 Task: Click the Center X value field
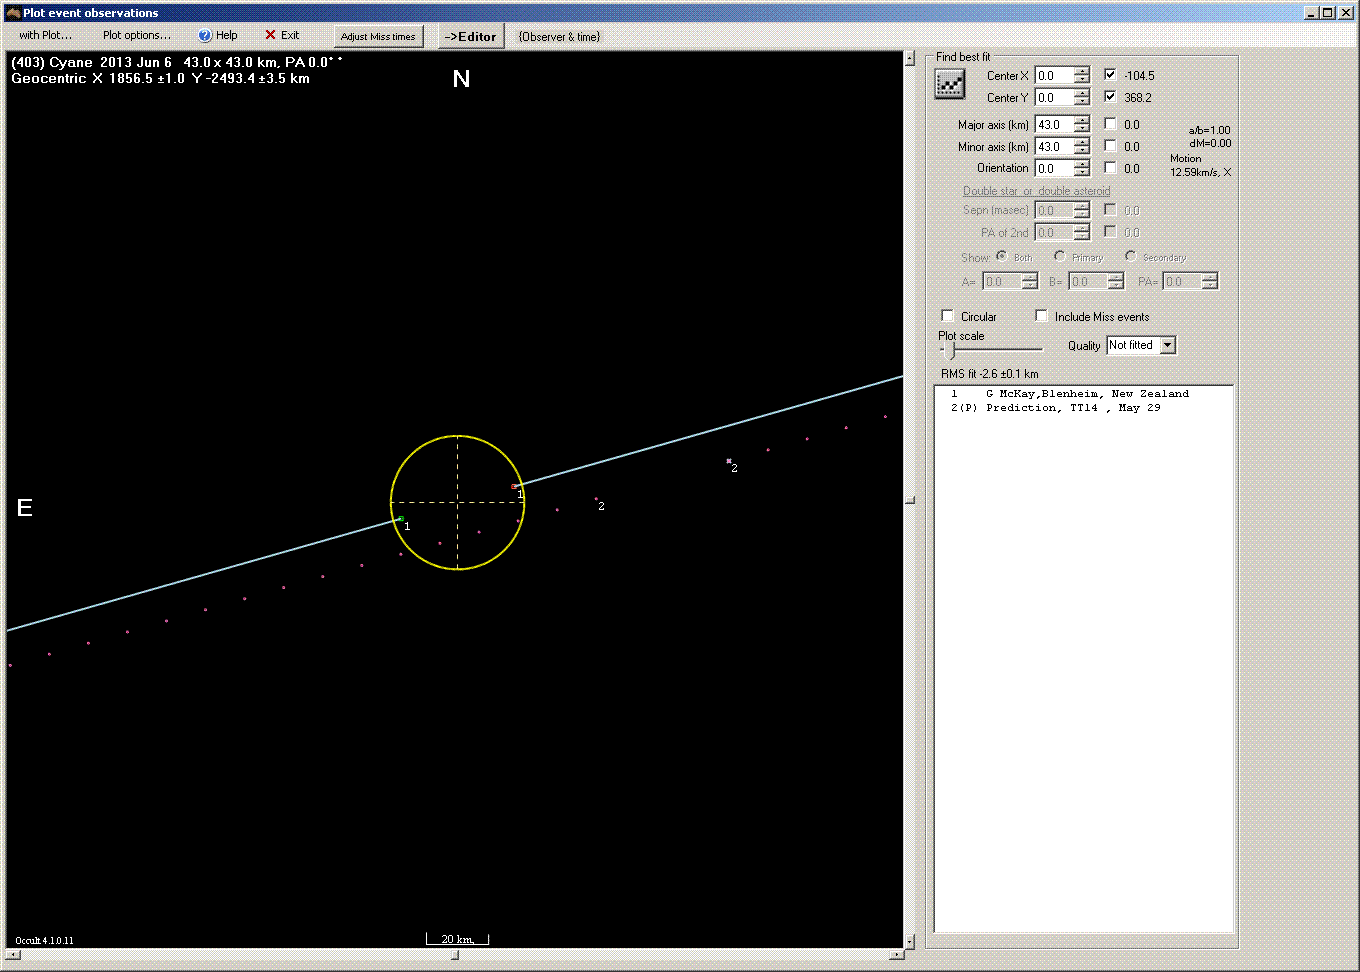[1054, 76]
